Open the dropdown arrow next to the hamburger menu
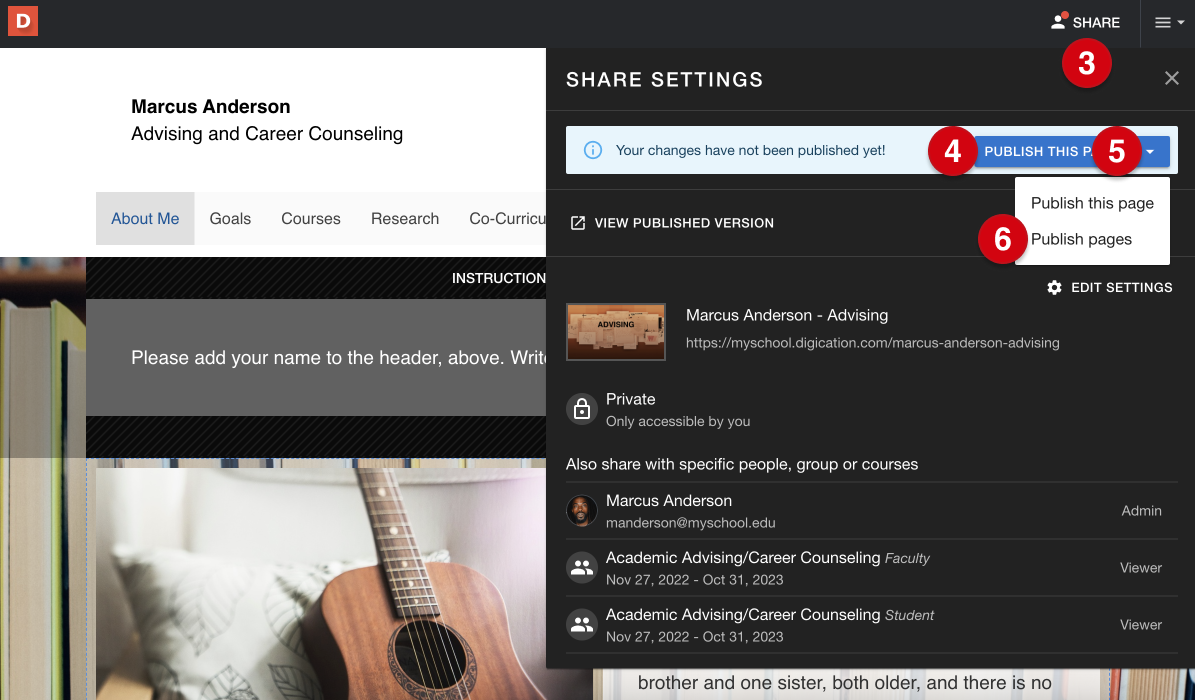 click(1183, 22)
